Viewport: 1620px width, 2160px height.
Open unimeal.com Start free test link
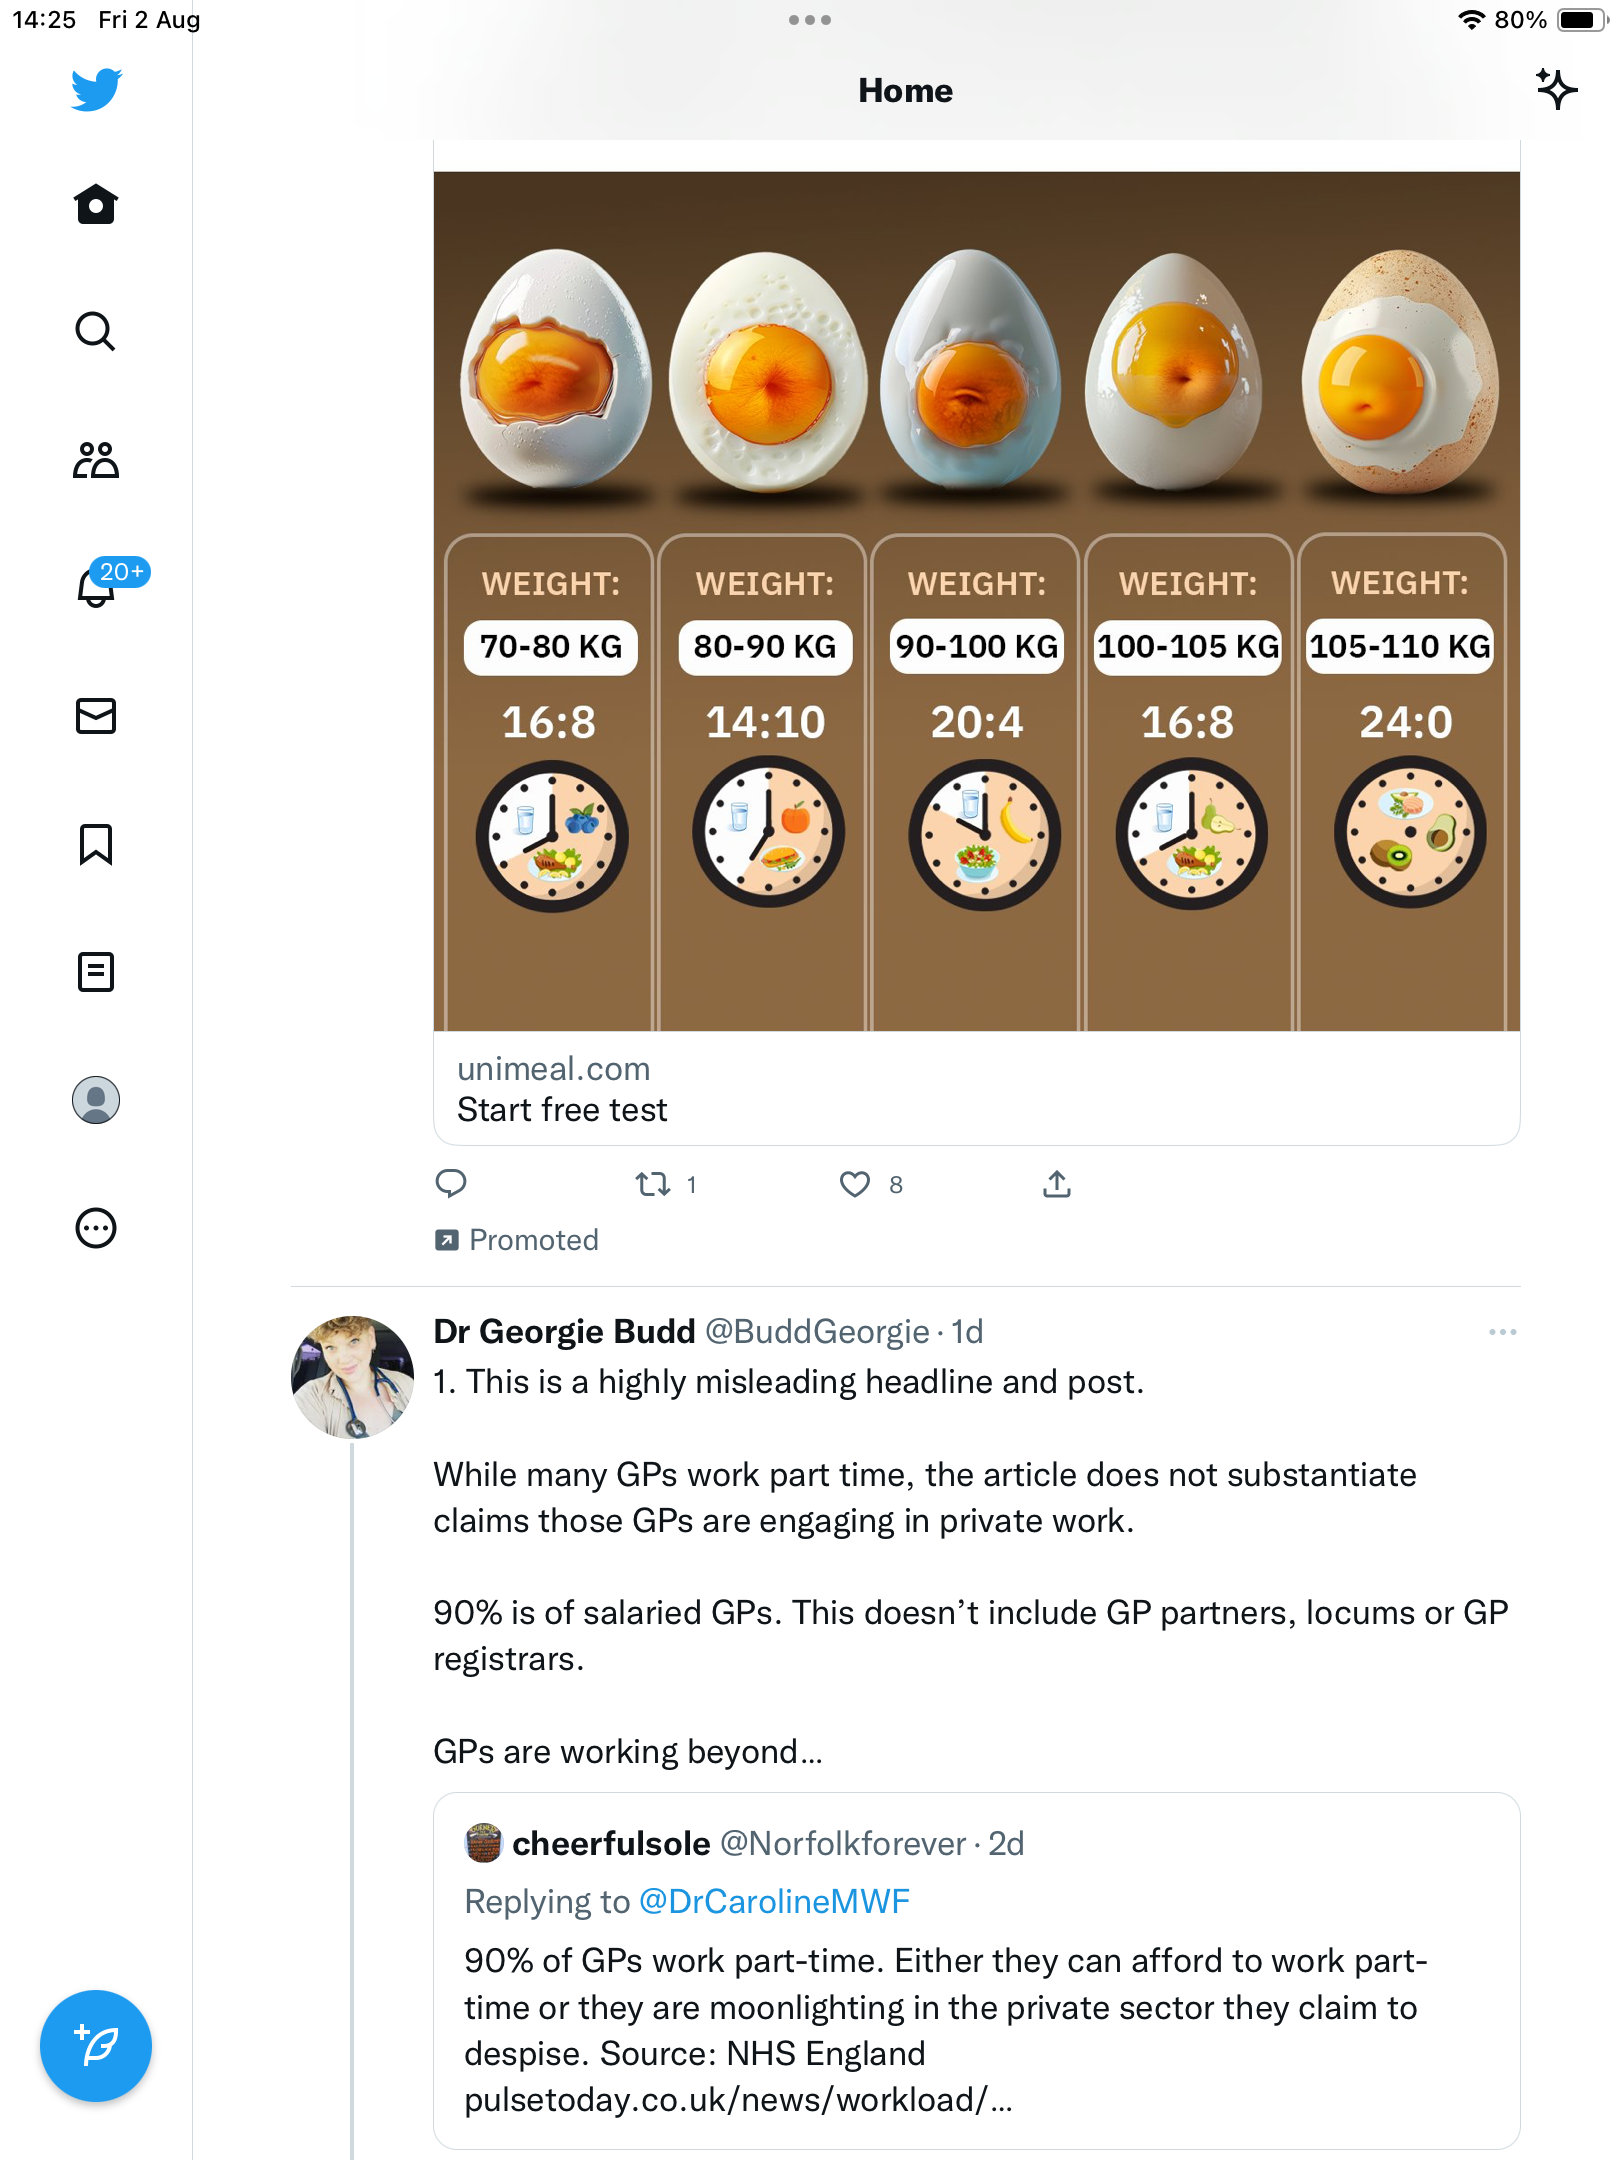point(976,1089)
